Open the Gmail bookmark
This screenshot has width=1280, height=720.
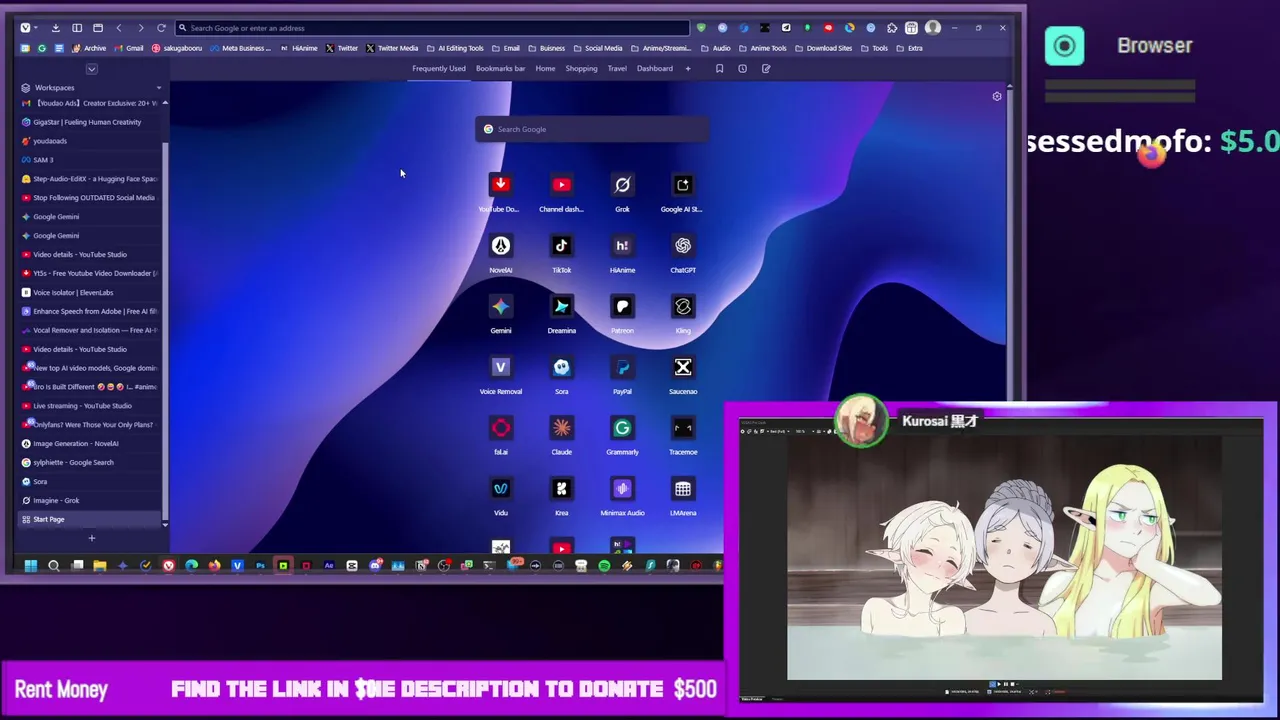pos(128,48)
